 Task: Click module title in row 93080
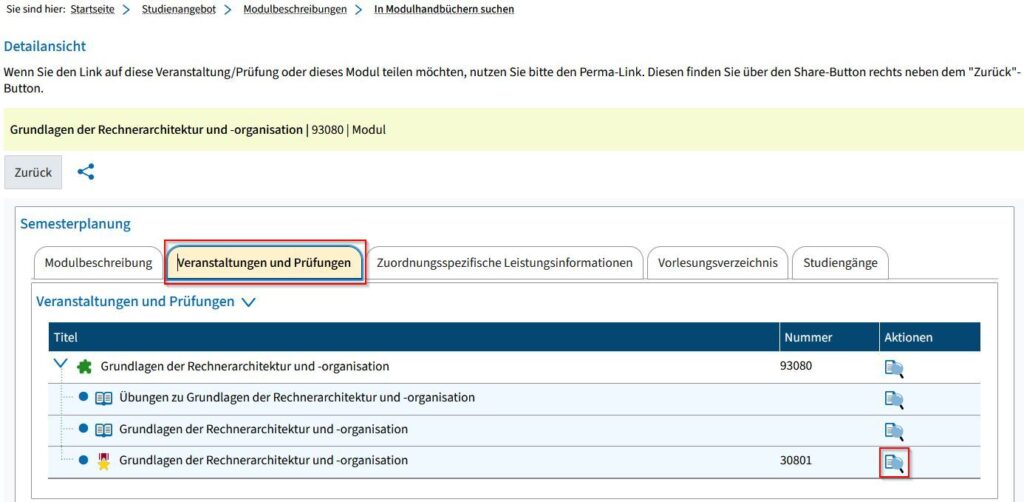tap(245, 366)
